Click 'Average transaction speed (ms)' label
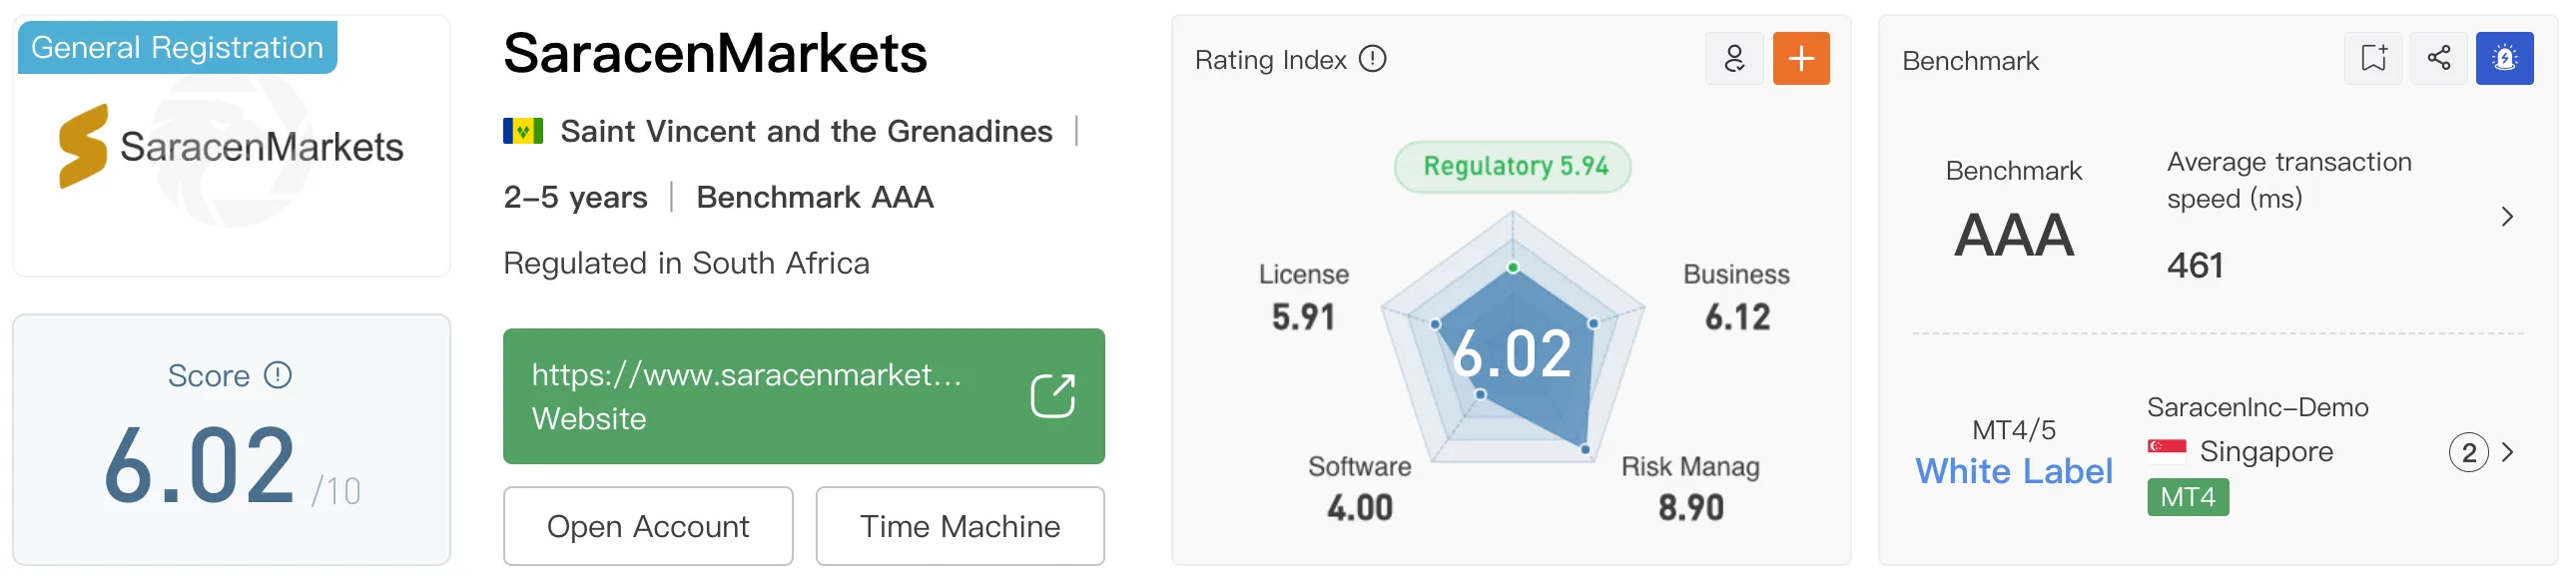 [2289, 180]
